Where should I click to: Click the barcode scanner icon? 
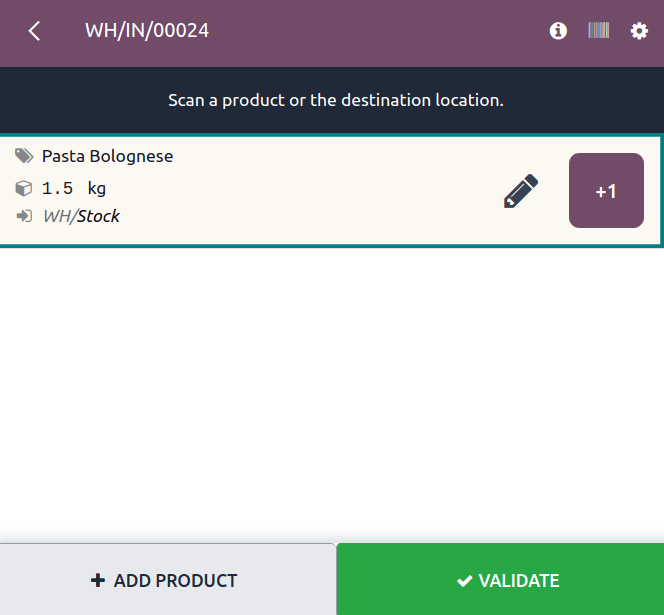coord(598,31)
